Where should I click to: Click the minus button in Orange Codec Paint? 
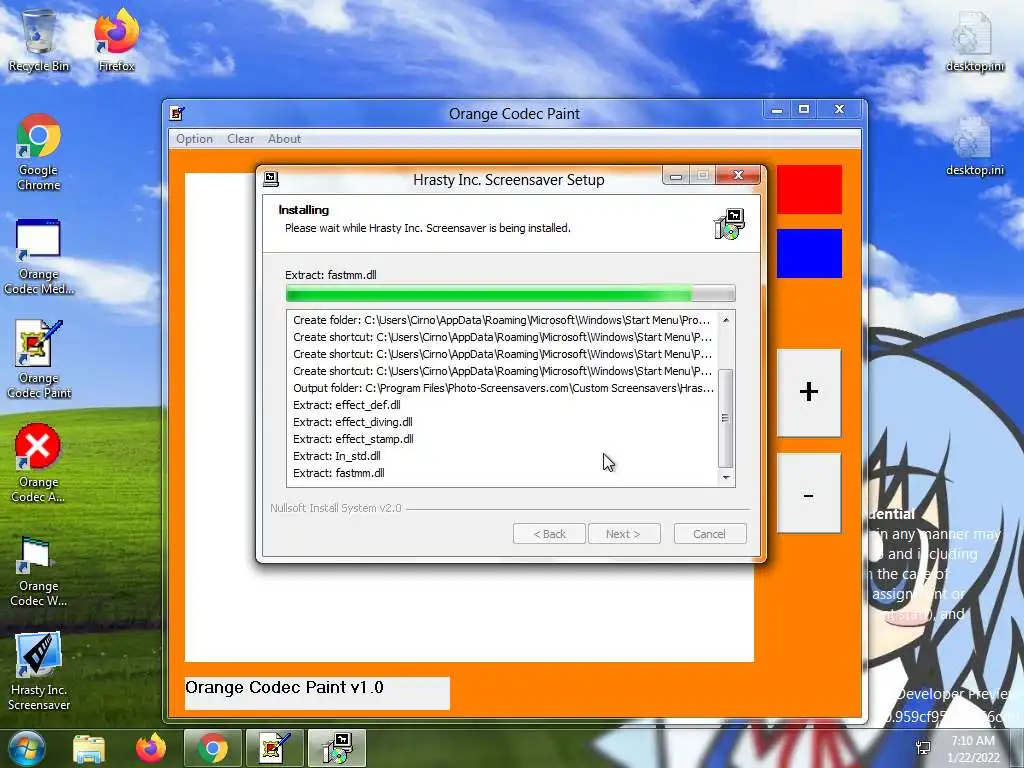[x=808, y=495]
